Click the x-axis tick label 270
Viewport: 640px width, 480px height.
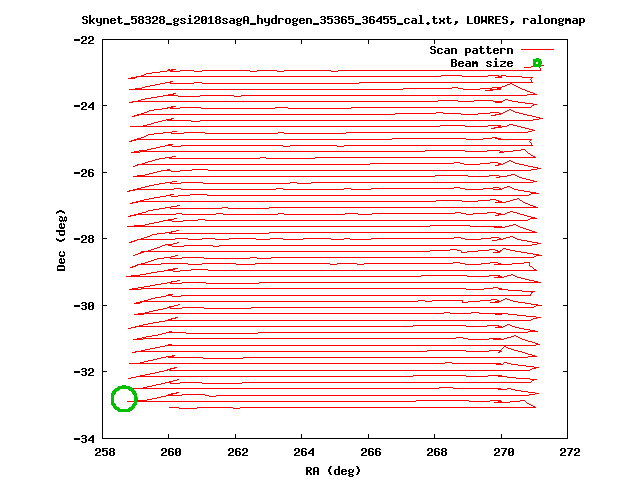click(x=504, y=452)
